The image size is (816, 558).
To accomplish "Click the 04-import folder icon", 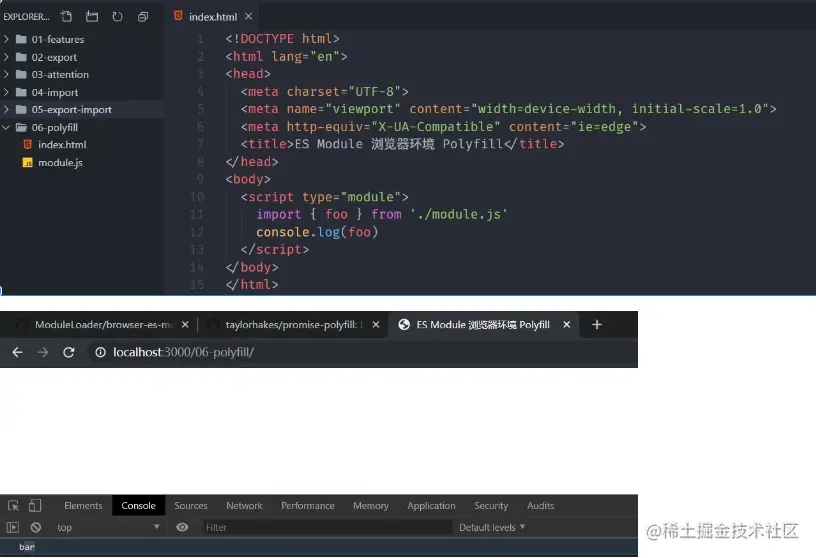I will 21,92.
